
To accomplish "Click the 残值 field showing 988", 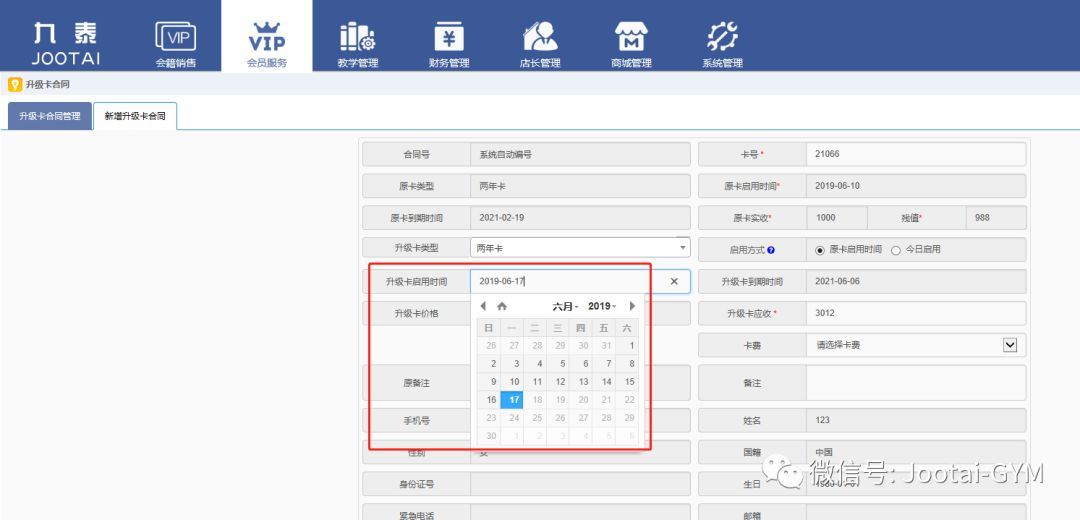I will point(996,218).
